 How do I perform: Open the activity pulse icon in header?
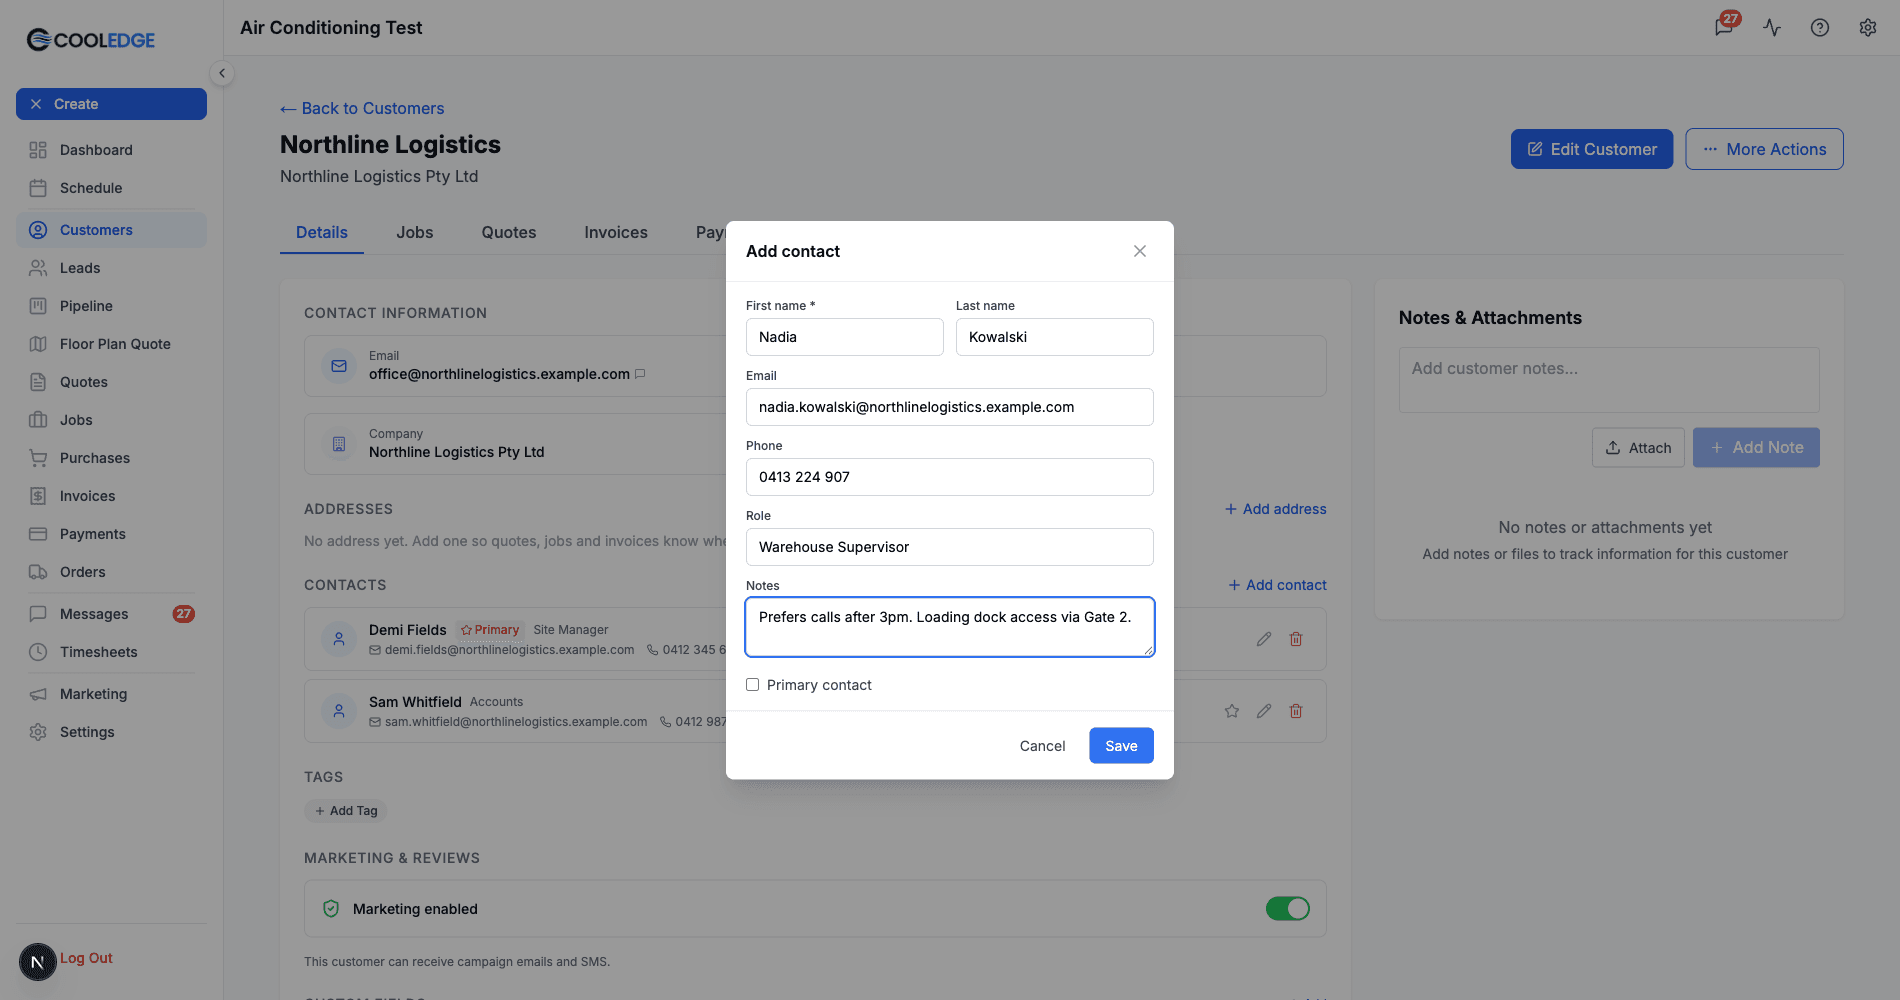(x=1772, y=28)
